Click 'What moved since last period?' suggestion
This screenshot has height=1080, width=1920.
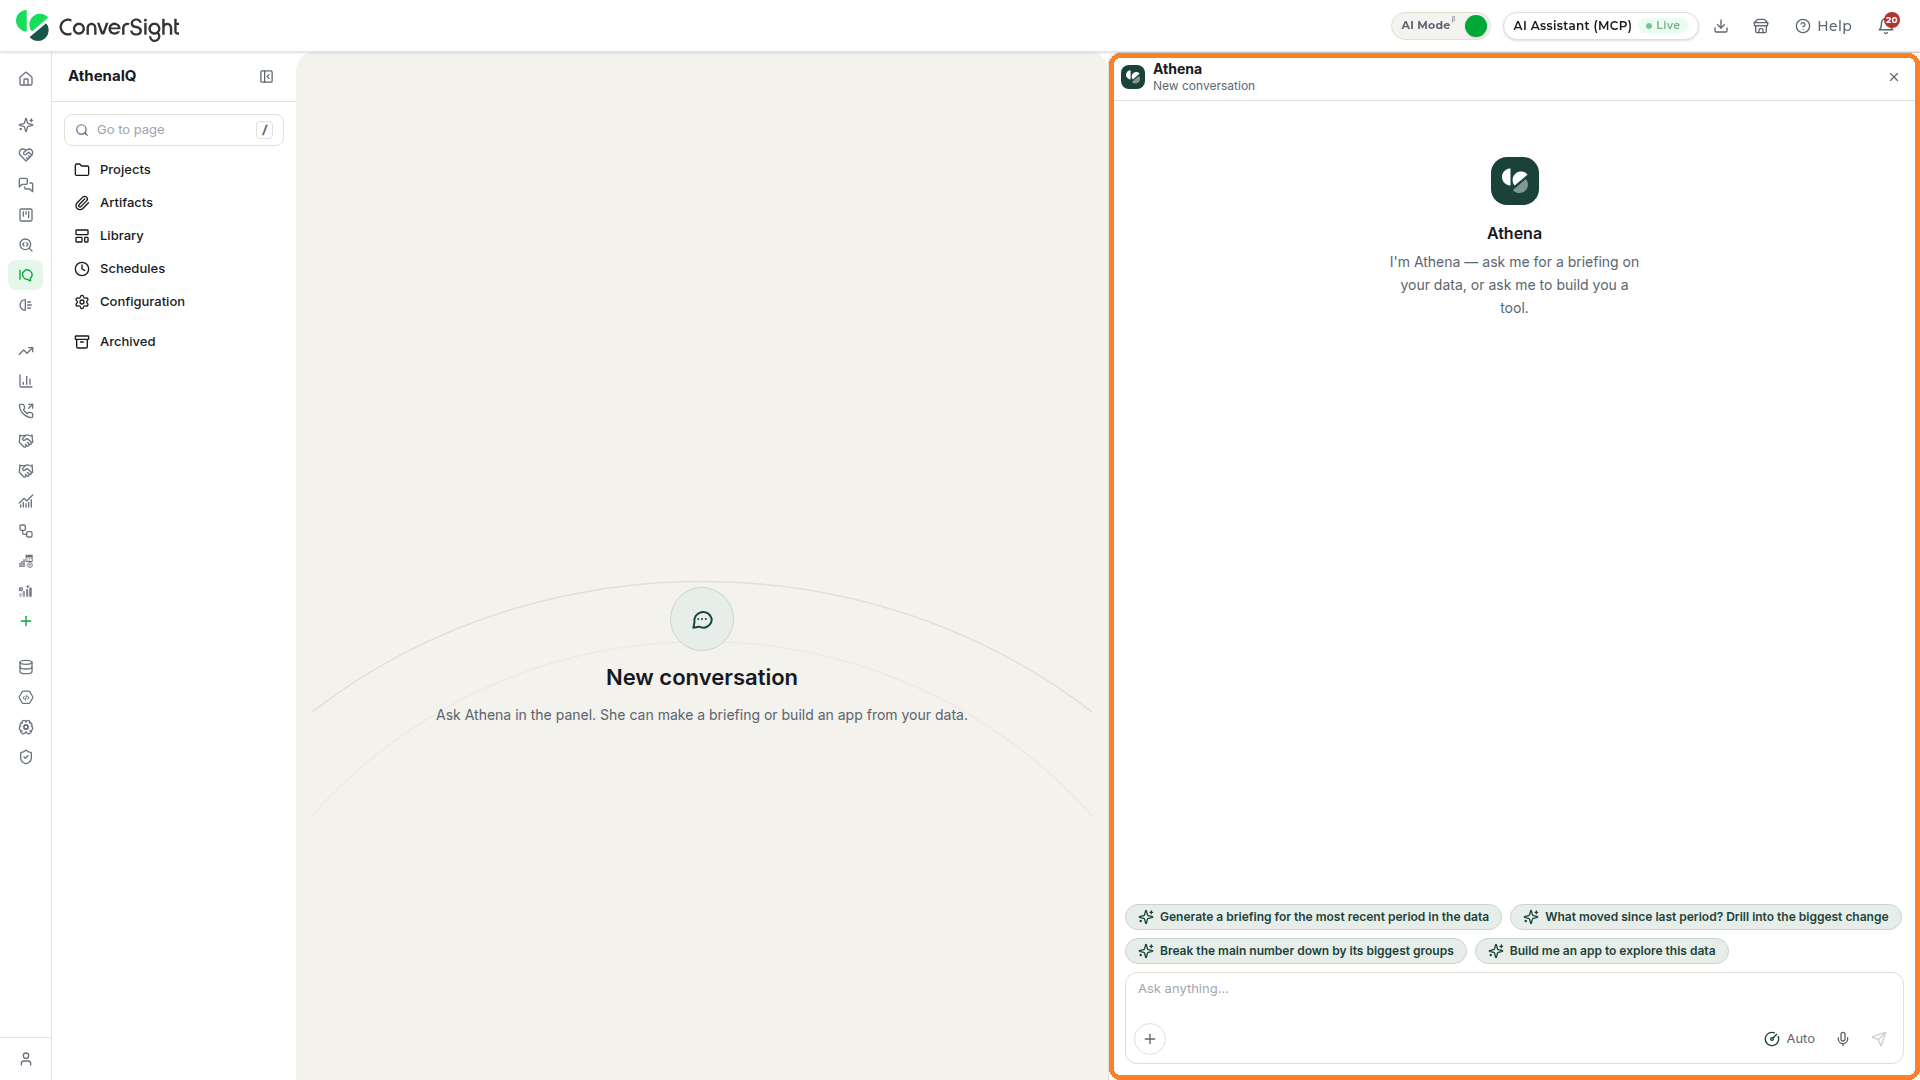[x=1705, y=917]
